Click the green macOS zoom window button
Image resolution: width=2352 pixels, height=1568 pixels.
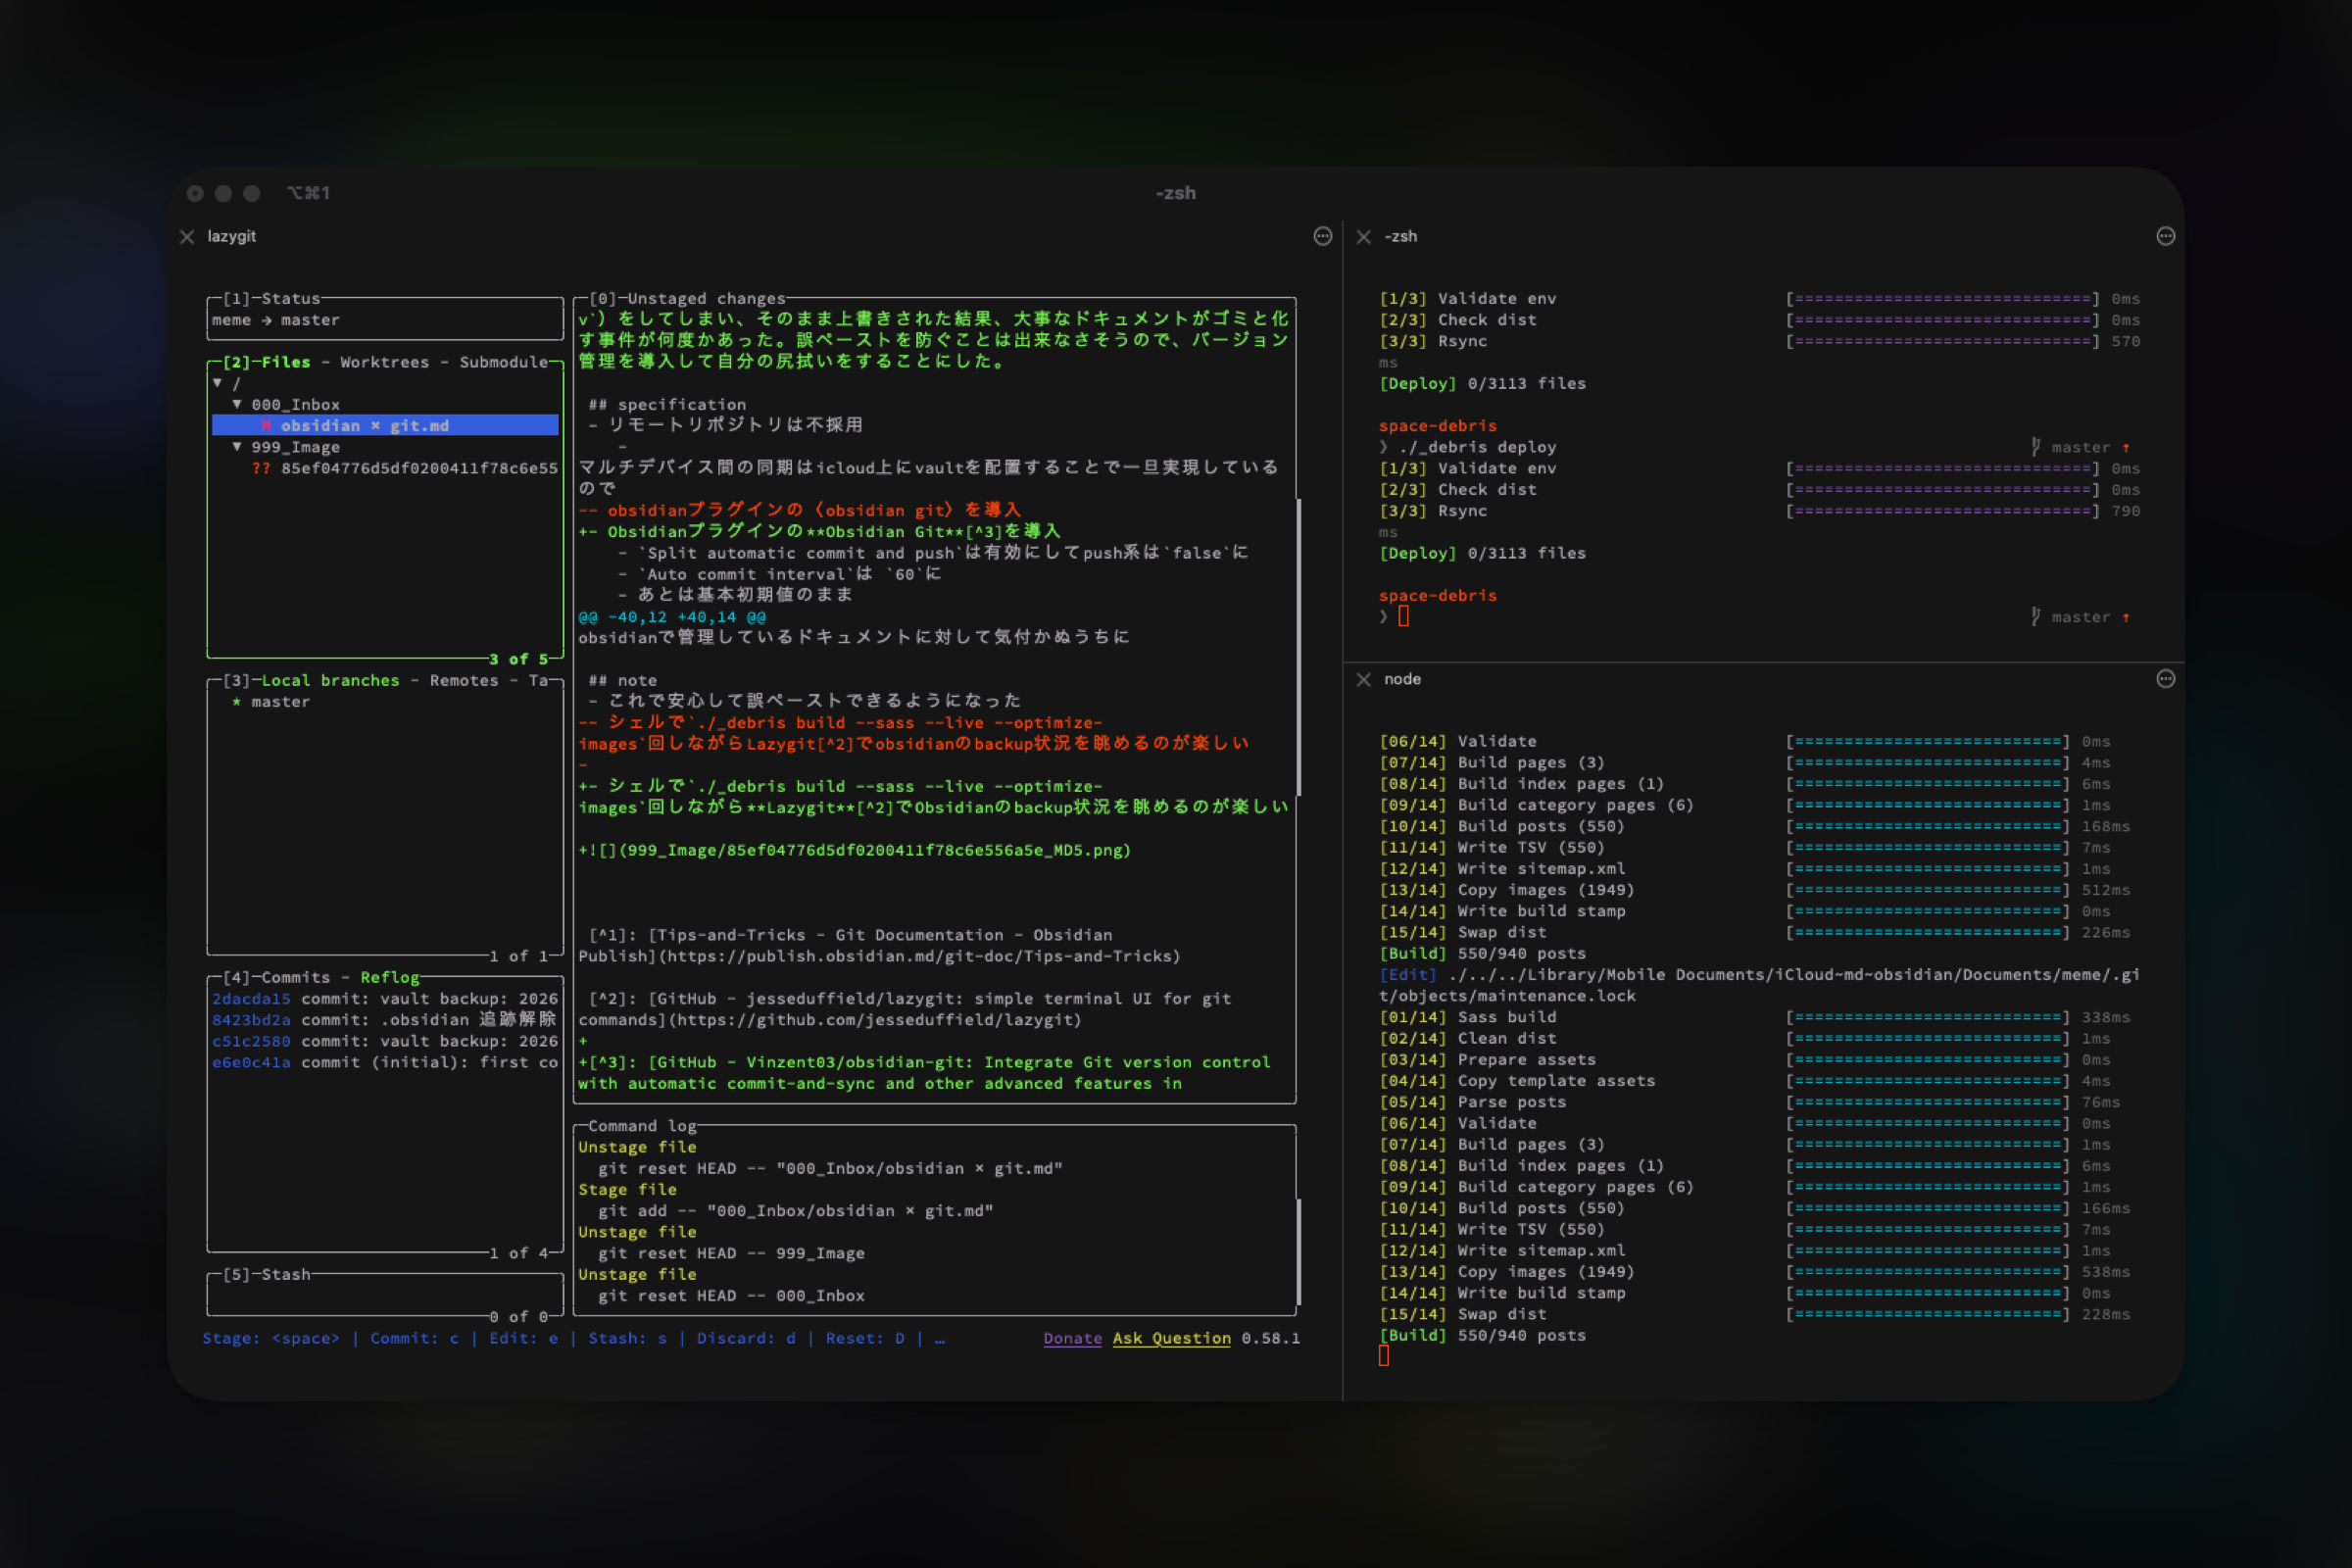(x=252, y=194)
